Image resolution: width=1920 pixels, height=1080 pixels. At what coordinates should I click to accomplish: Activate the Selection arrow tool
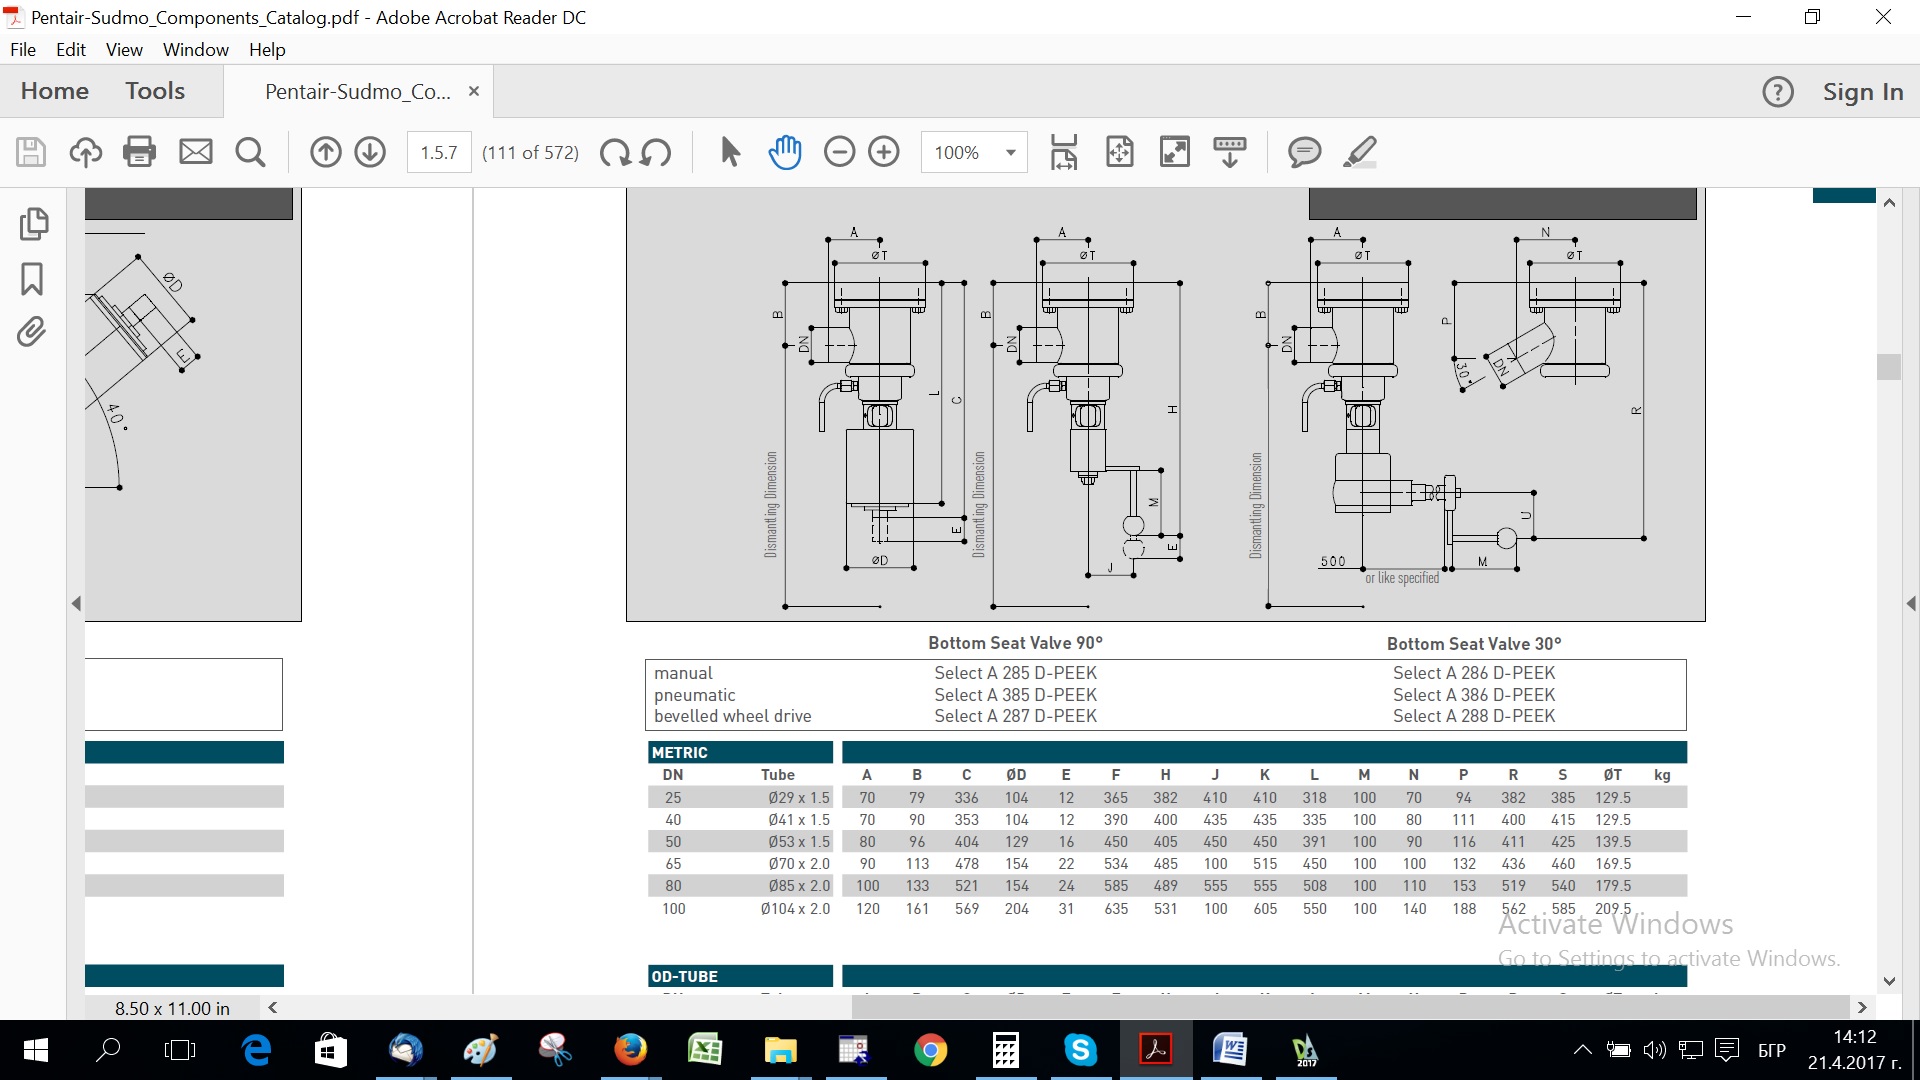click(x=730, y=152)
